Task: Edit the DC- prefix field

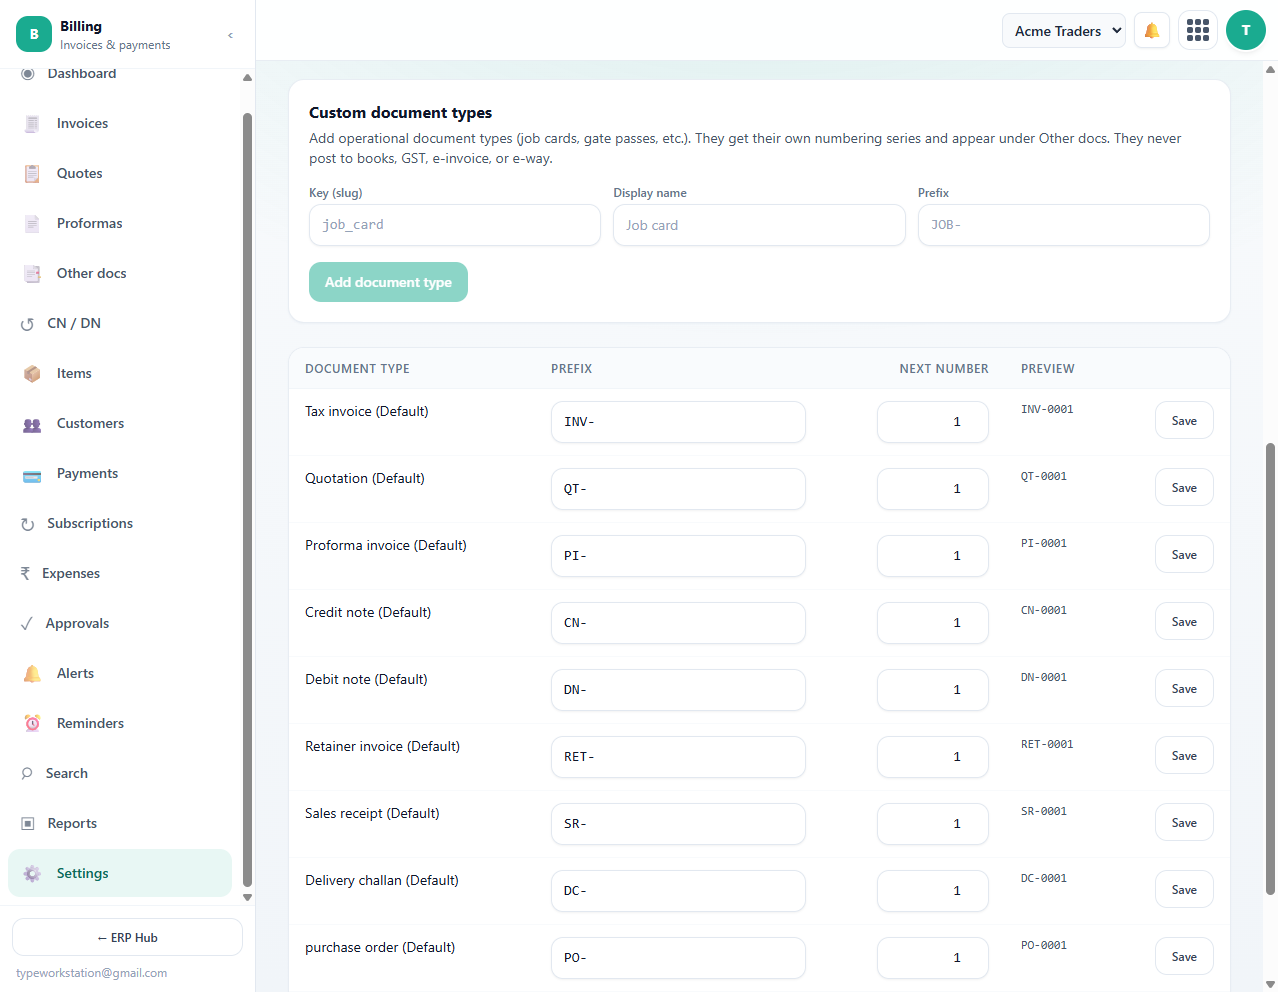Action: point(678,891)
